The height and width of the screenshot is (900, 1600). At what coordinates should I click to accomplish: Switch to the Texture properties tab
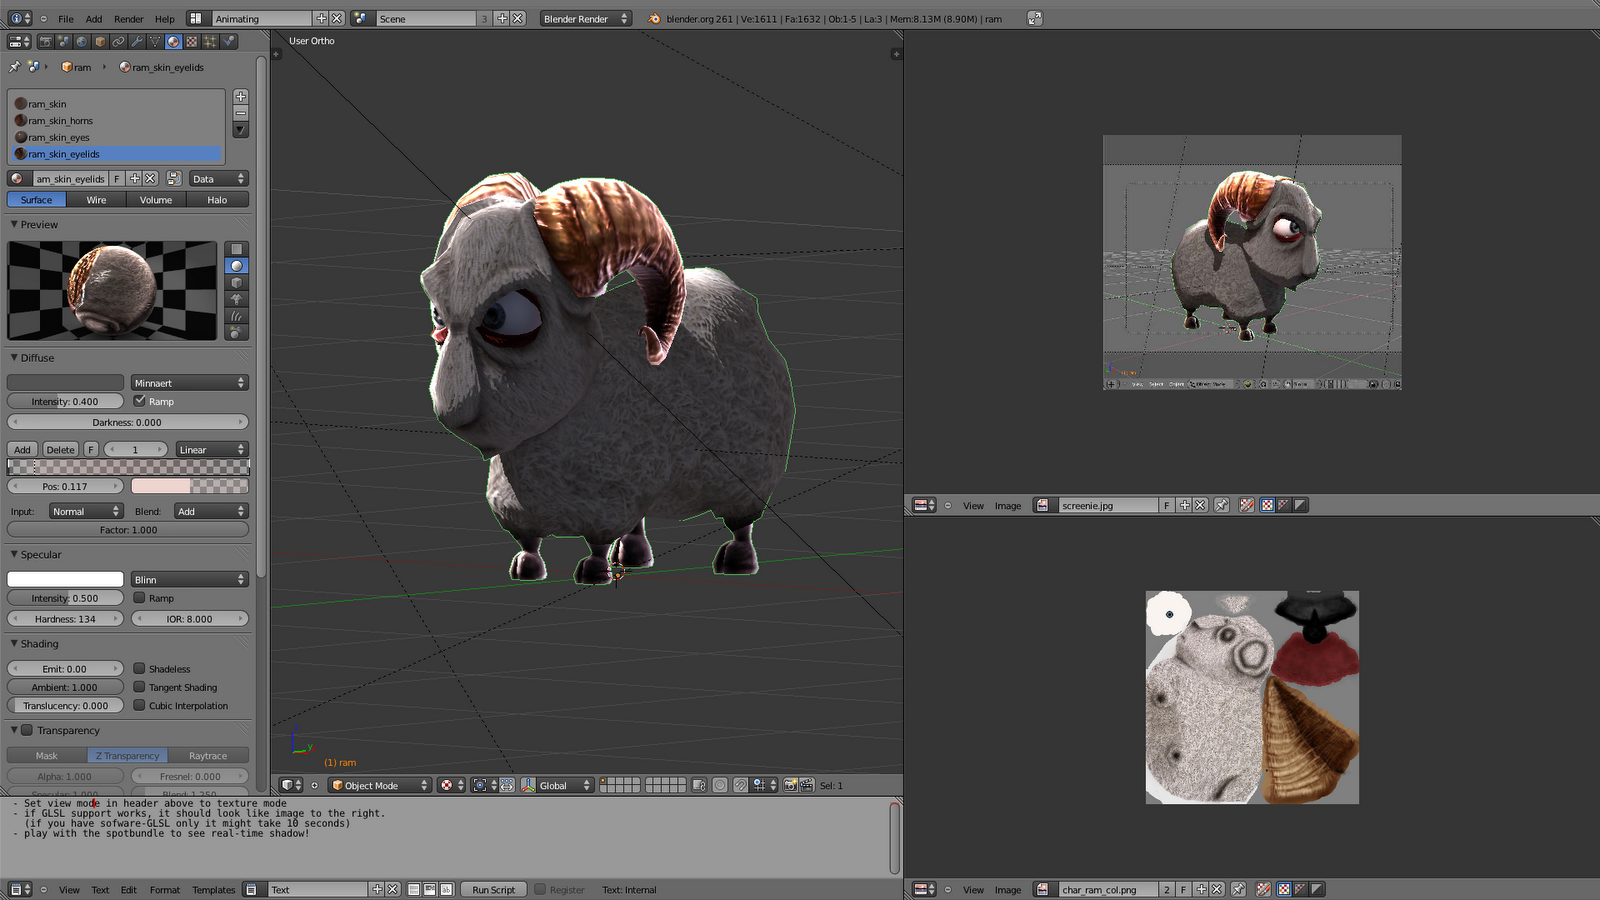190,42
